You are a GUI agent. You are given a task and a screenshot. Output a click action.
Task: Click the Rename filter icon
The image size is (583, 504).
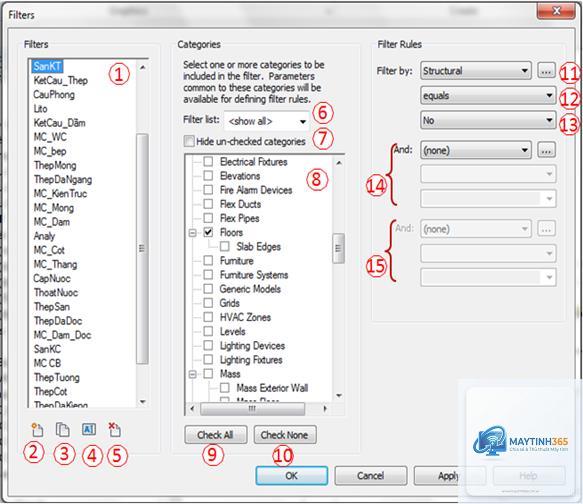(x=88, y=430)
